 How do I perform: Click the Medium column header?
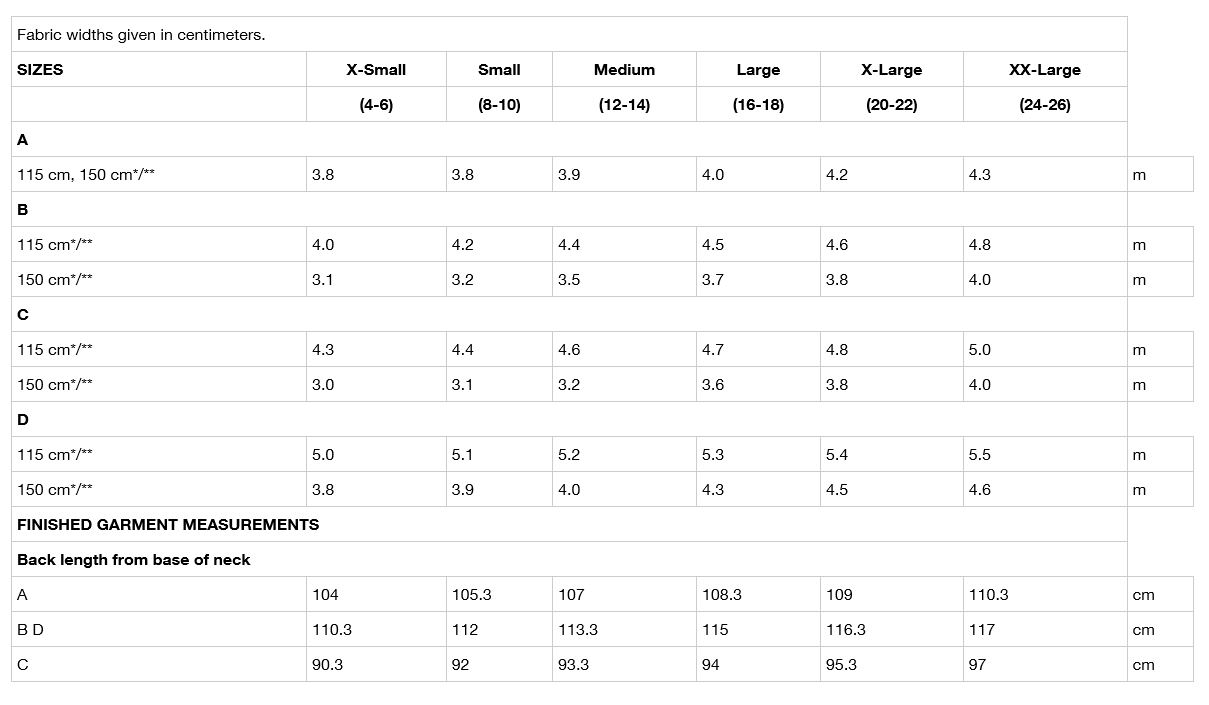coord(624,70)
